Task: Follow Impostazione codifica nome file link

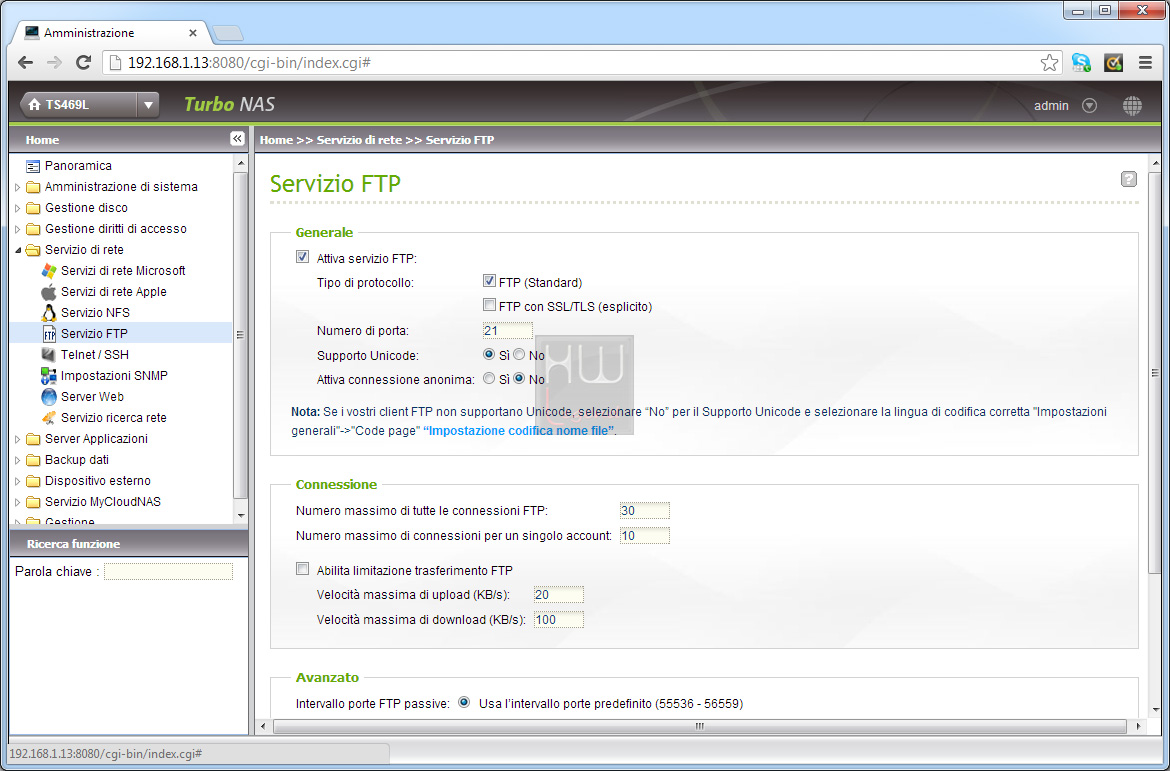Action: [519, 431]
